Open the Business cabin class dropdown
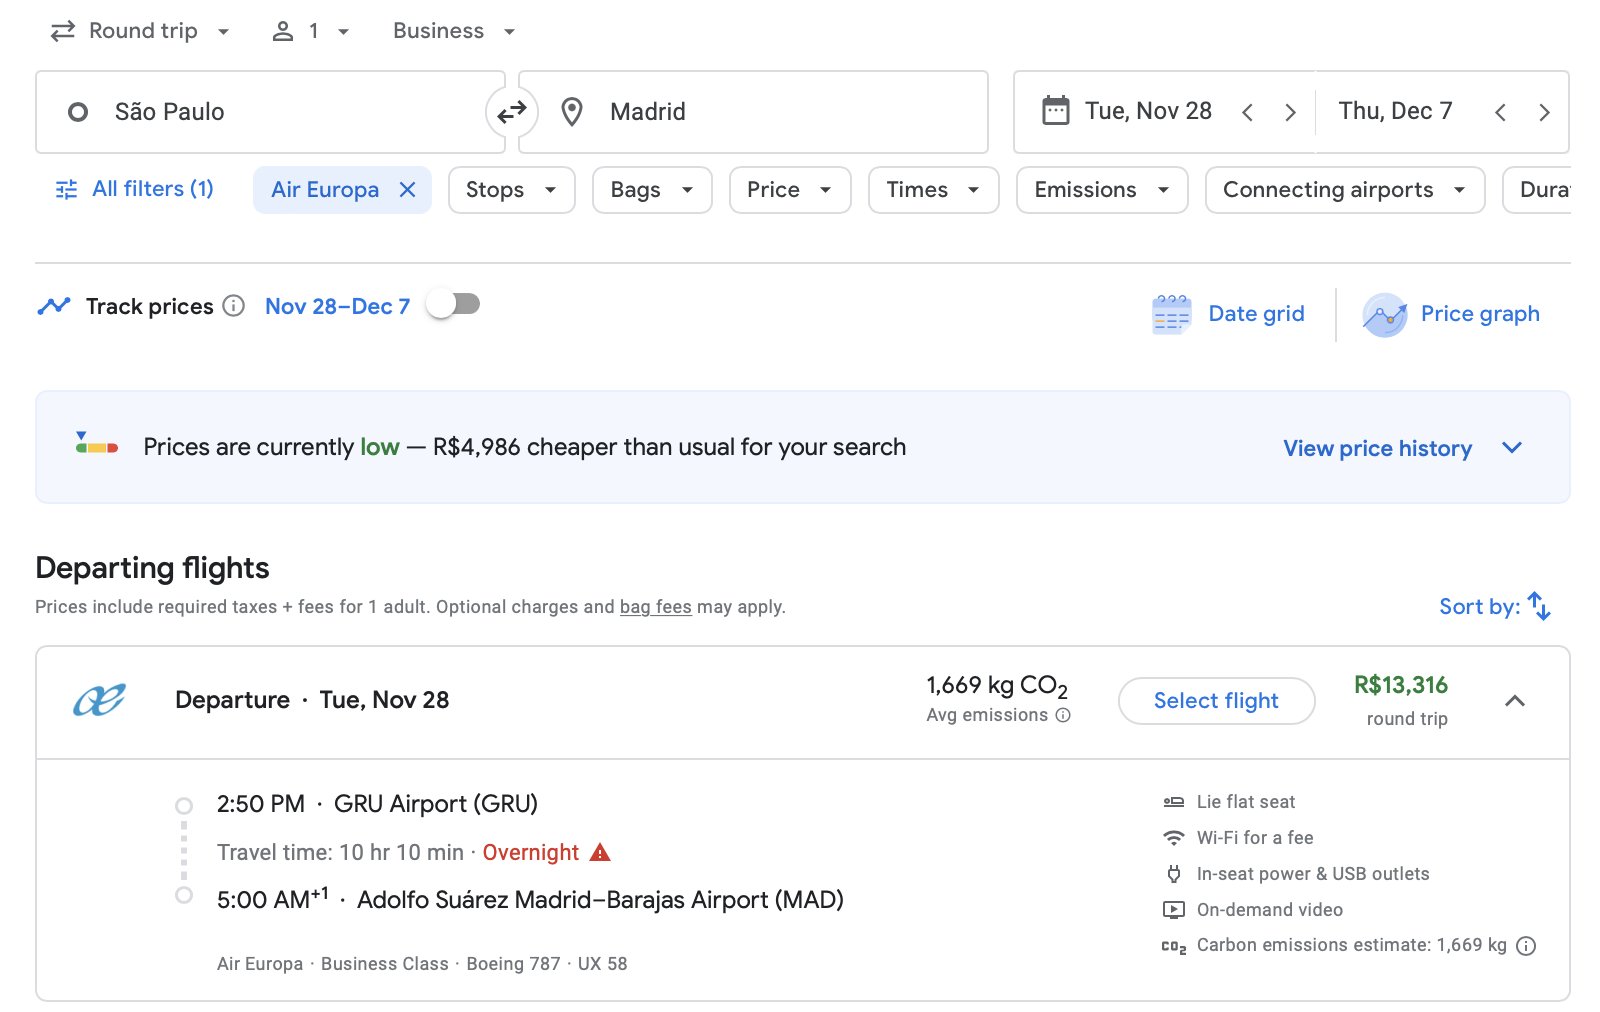 coord(455,31)
